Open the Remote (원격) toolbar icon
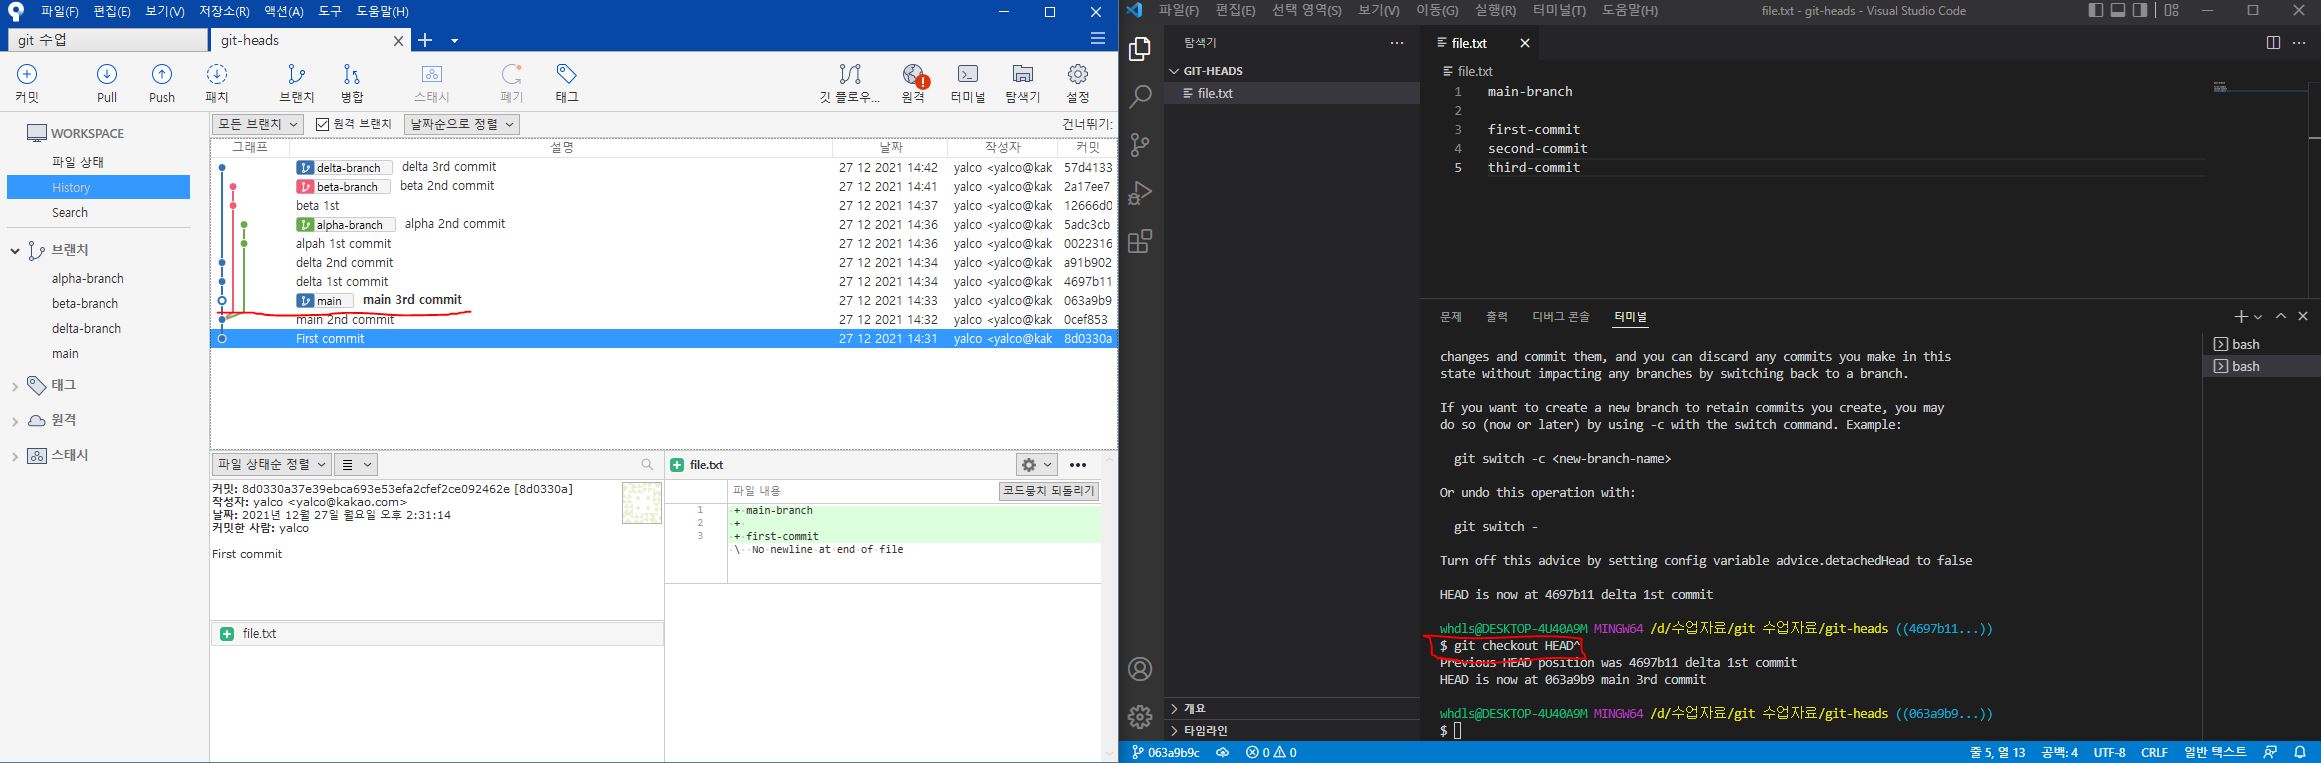The width and height of the screenshot is (2321, 763). tap(913, 83)
